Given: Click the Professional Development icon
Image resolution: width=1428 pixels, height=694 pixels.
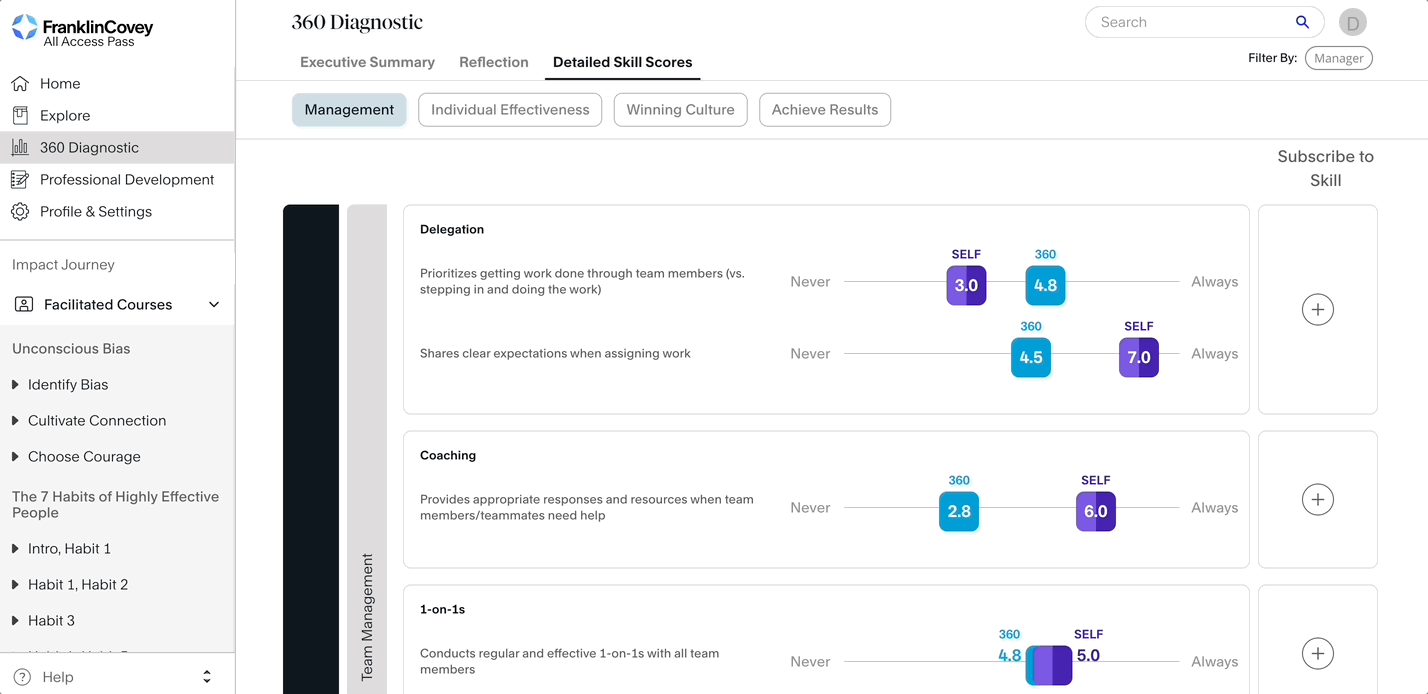Looking at the screenshot, I should pyautogui.click(x=20, y=180).
